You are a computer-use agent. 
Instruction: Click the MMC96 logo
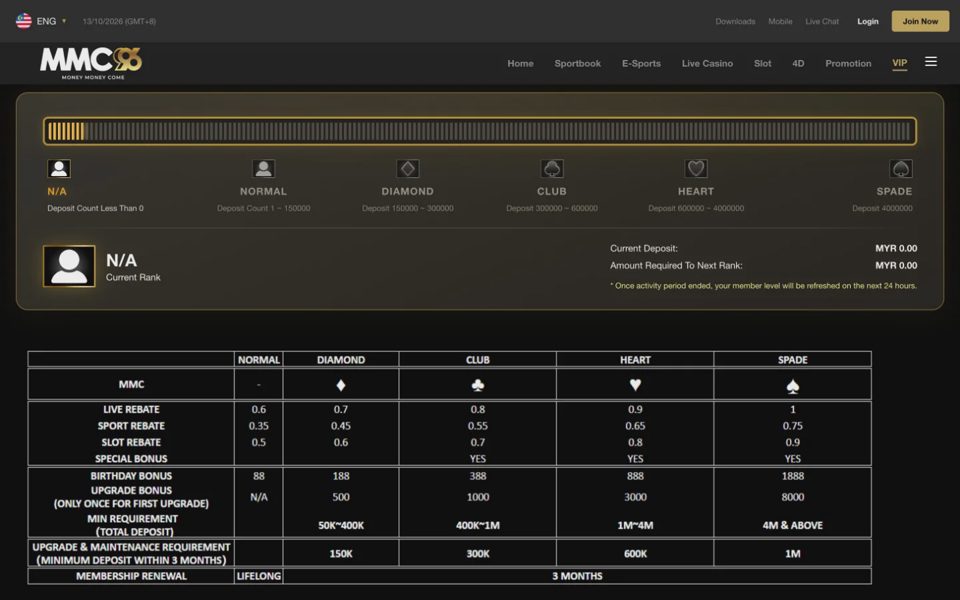tap(91, 63)
